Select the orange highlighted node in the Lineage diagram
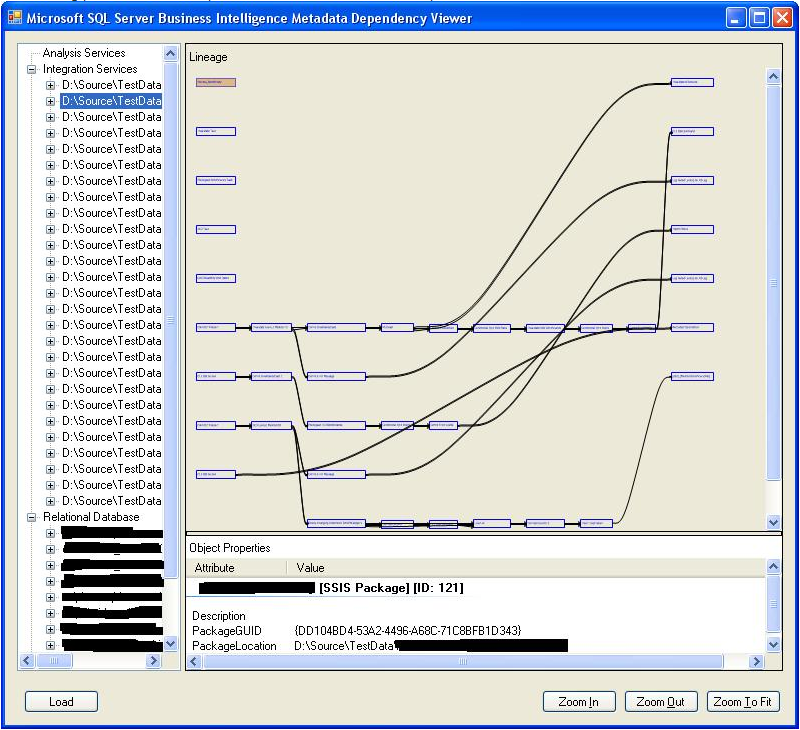Screen dimensions: 800x730 [216, 82]
